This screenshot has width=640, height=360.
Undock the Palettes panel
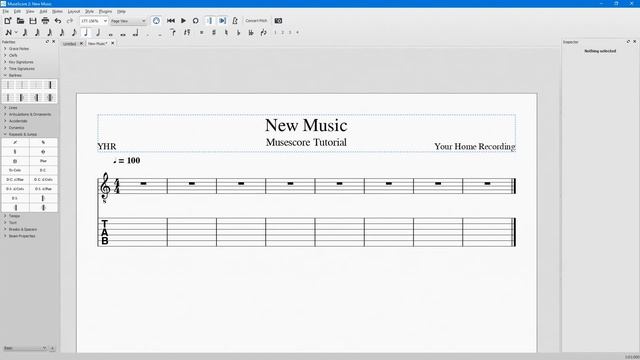point(47,42)
